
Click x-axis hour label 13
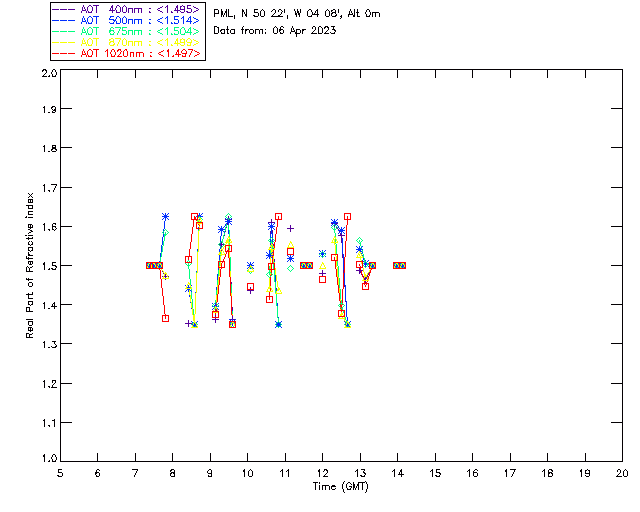point(360,473)
